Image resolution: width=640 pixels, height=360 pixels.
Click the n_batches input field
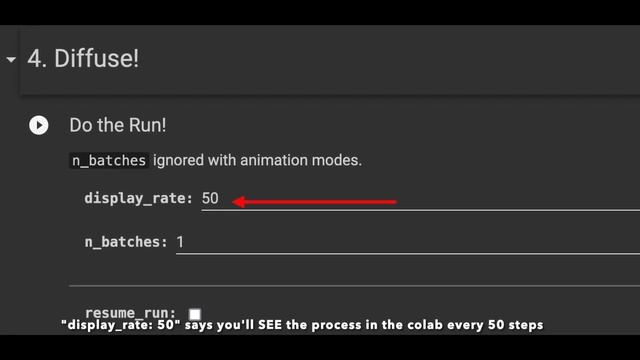coord(408,242)
